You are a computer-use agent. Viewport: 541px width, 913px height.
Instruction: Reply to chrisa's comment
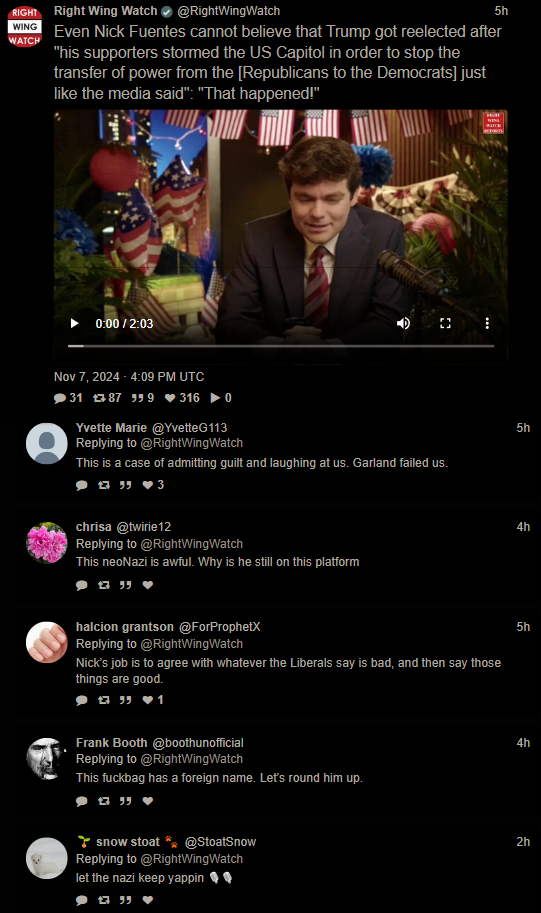click(x=82, y=585)
